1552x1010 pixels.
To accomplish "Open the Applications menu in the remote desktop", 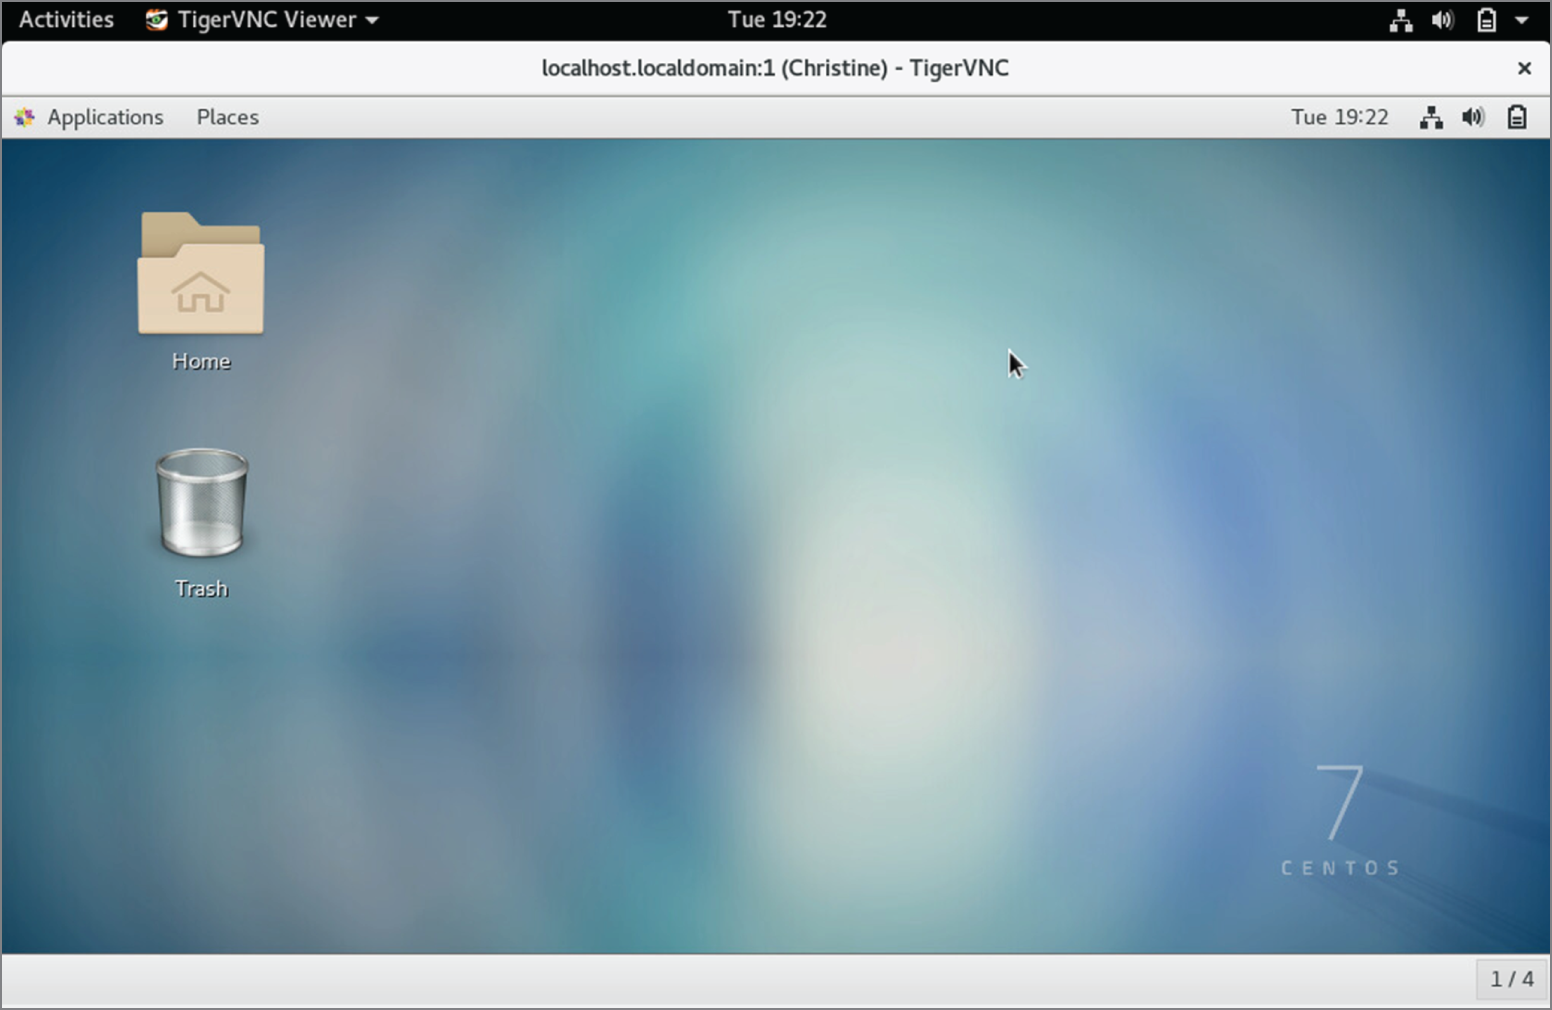I will (x=105, y=117).
